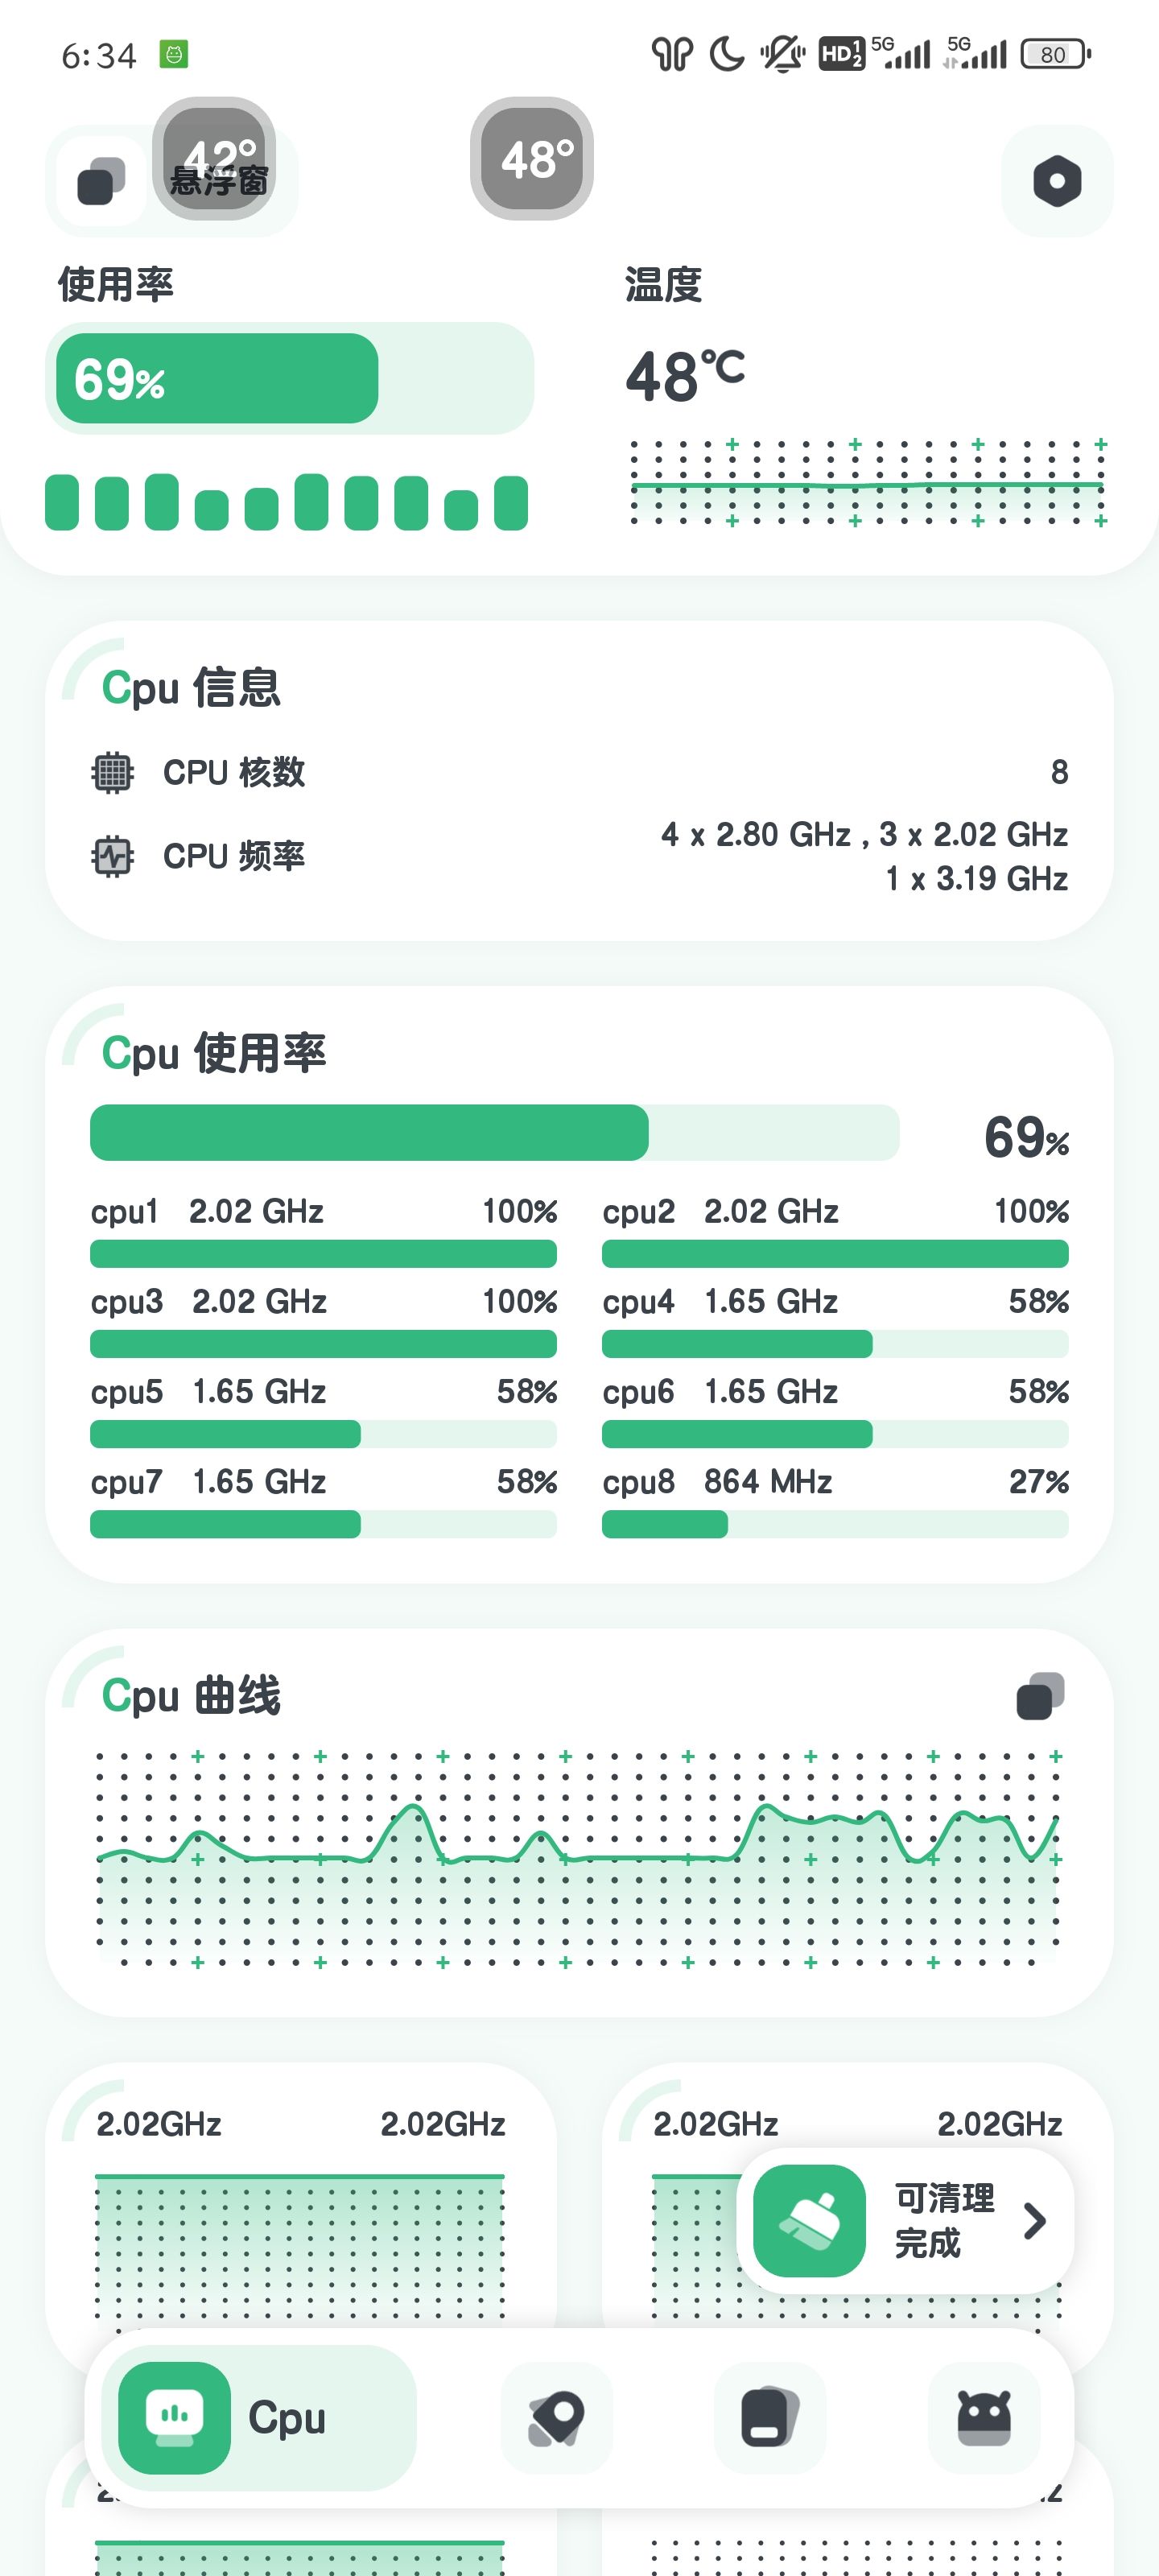Viewport: 1159px width, 2576px height.
Task: Open the battery indicator in status bar
Action: tap(1055, 54)
